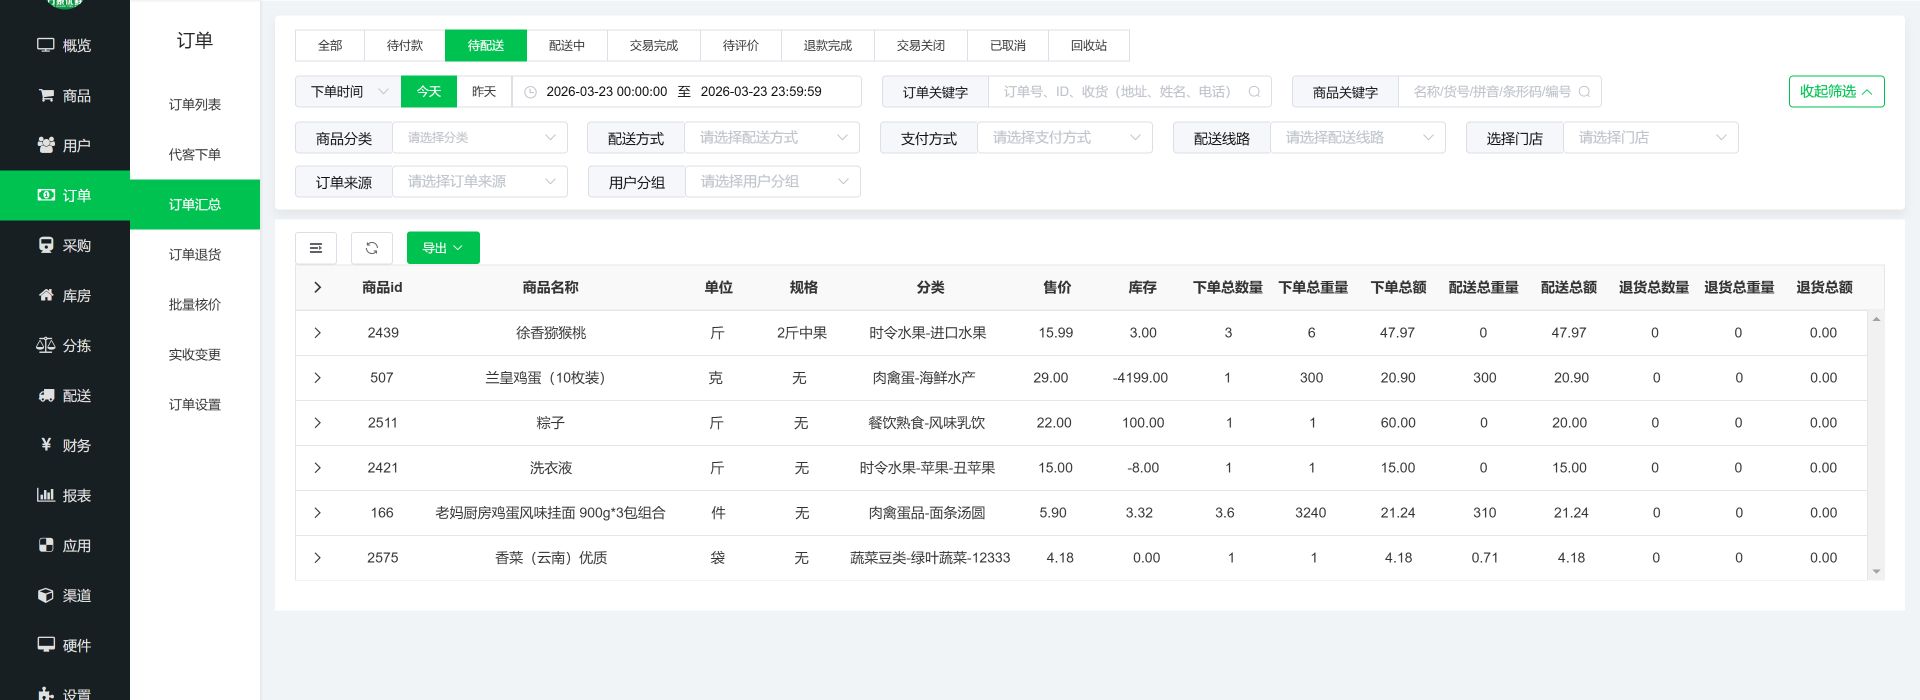Open the 配送方式 select dropdown
1920x700 pixels.
point(772,137)
